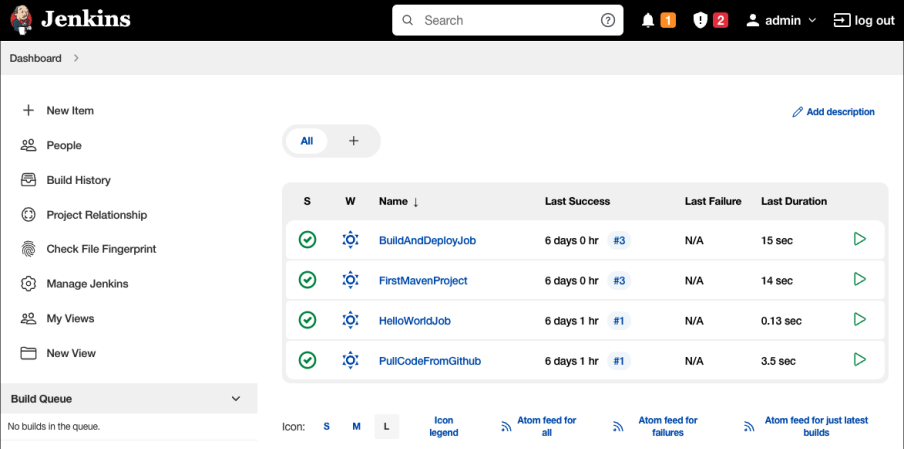Click the search help question-mark icon
This screenshot has width=904, height=449.
(x=608, y=20)
